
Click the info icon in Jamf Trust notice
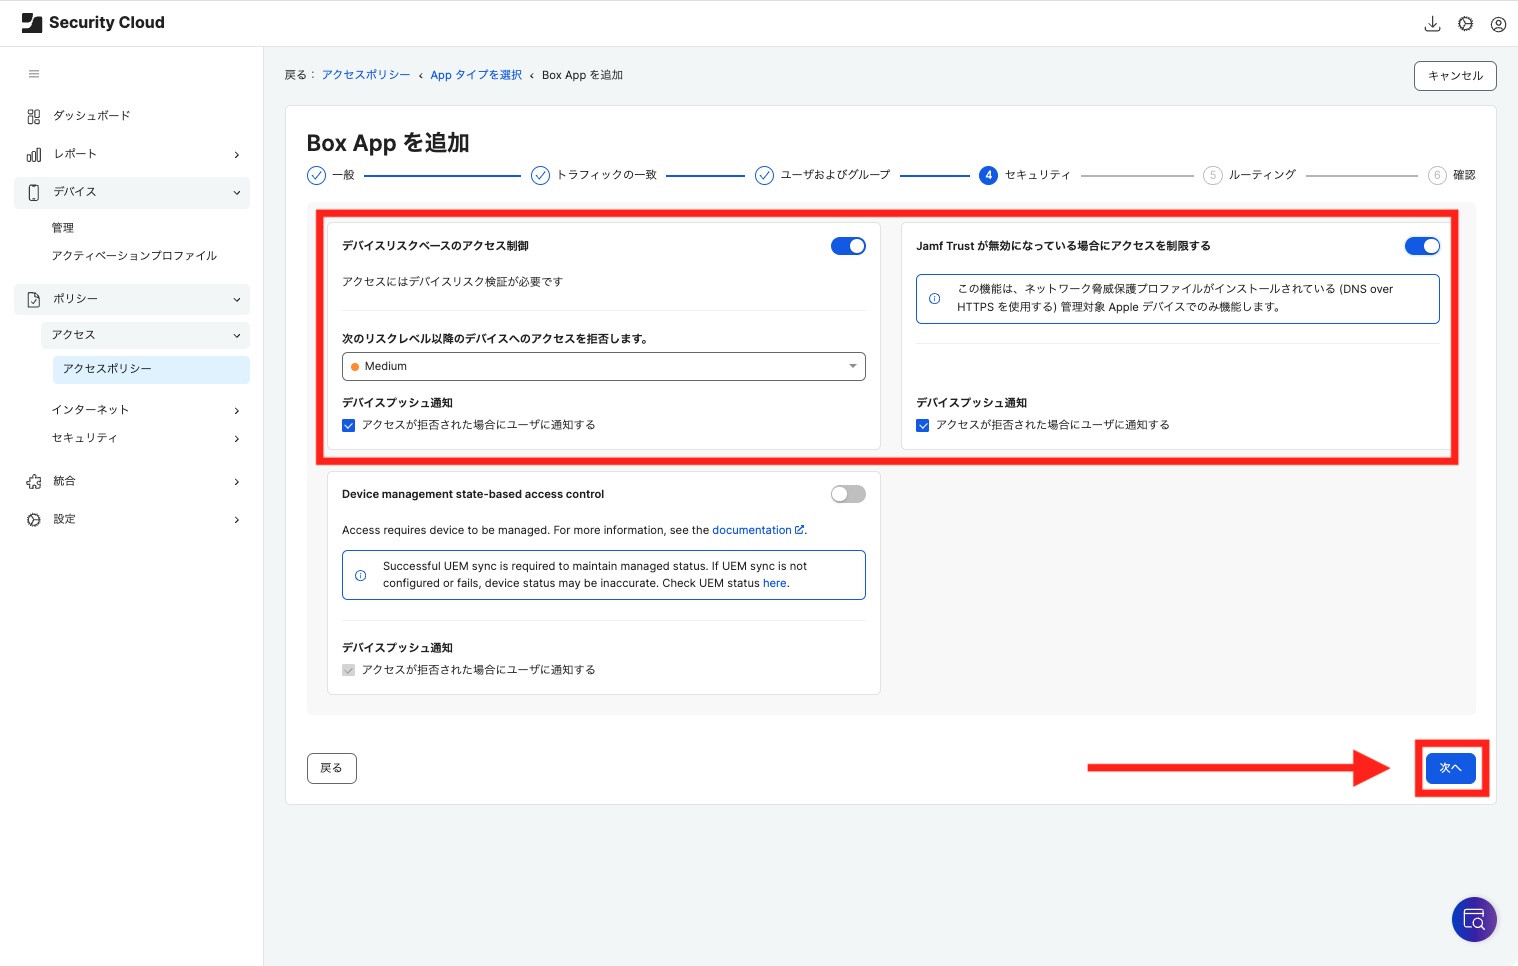[x=934, y=298]
